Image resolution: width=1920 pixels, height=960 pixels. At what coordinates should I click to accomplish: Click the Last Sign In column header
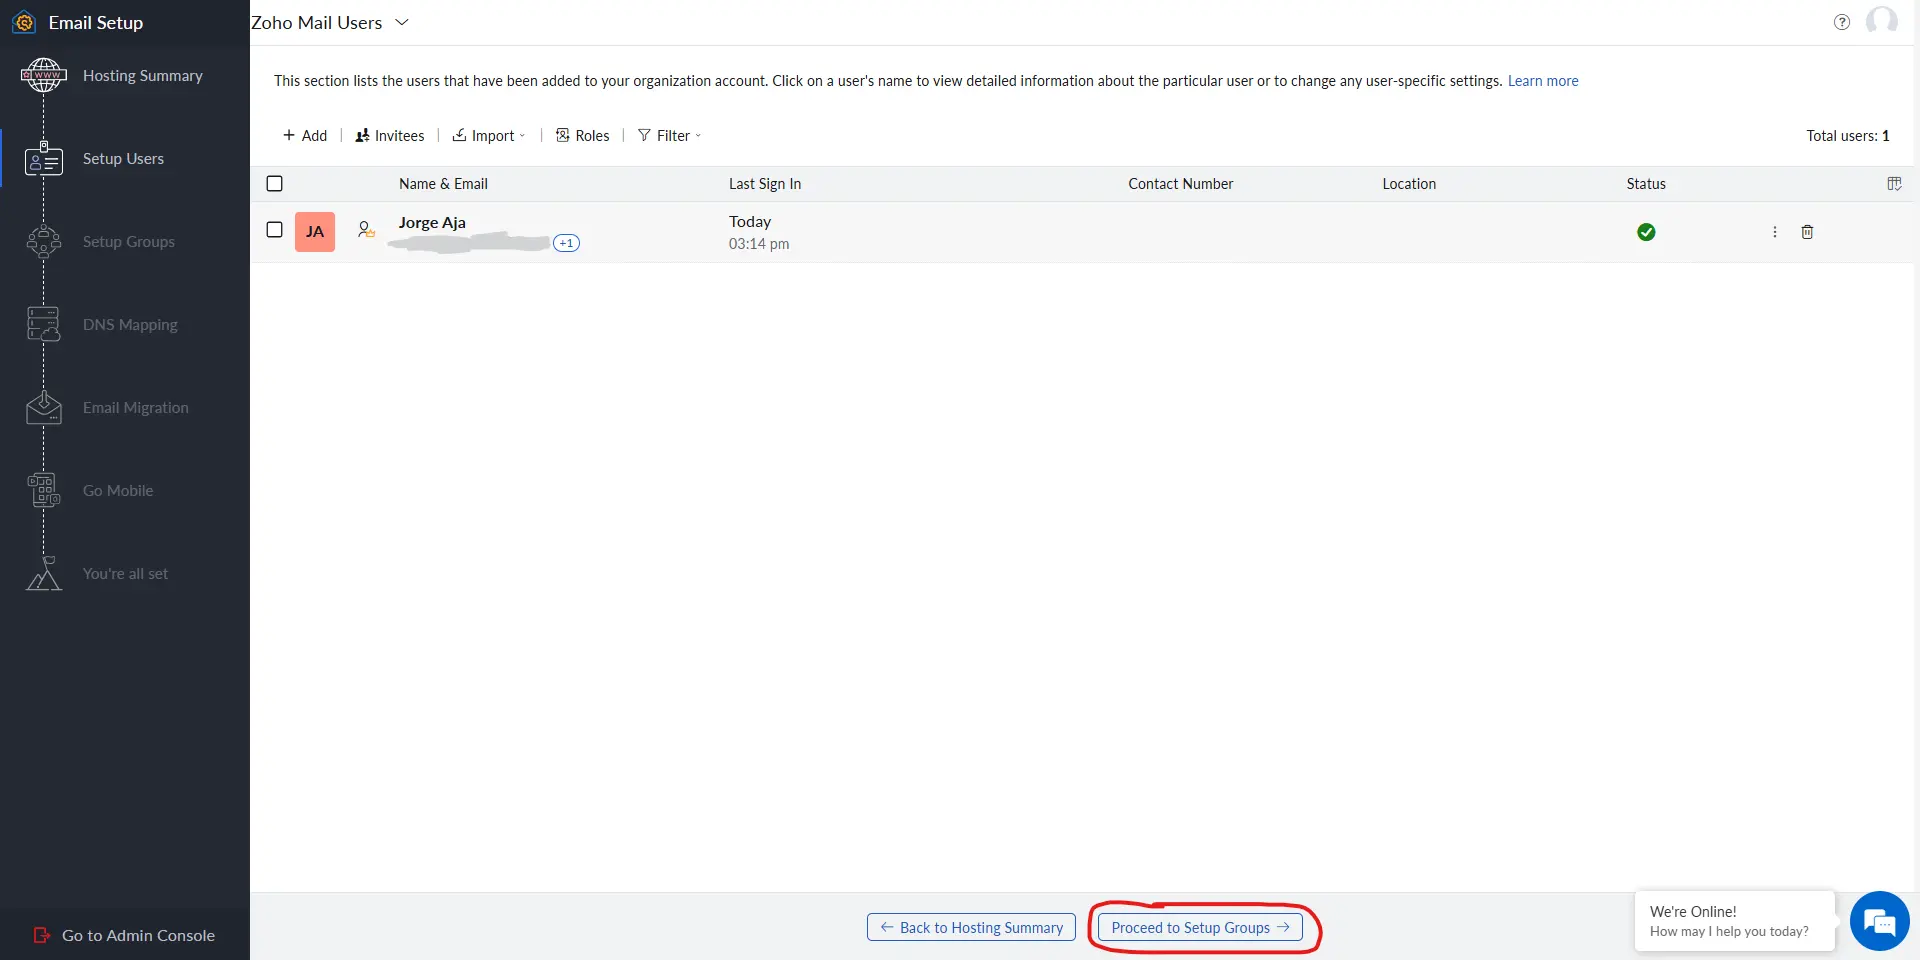click(765, 184)
